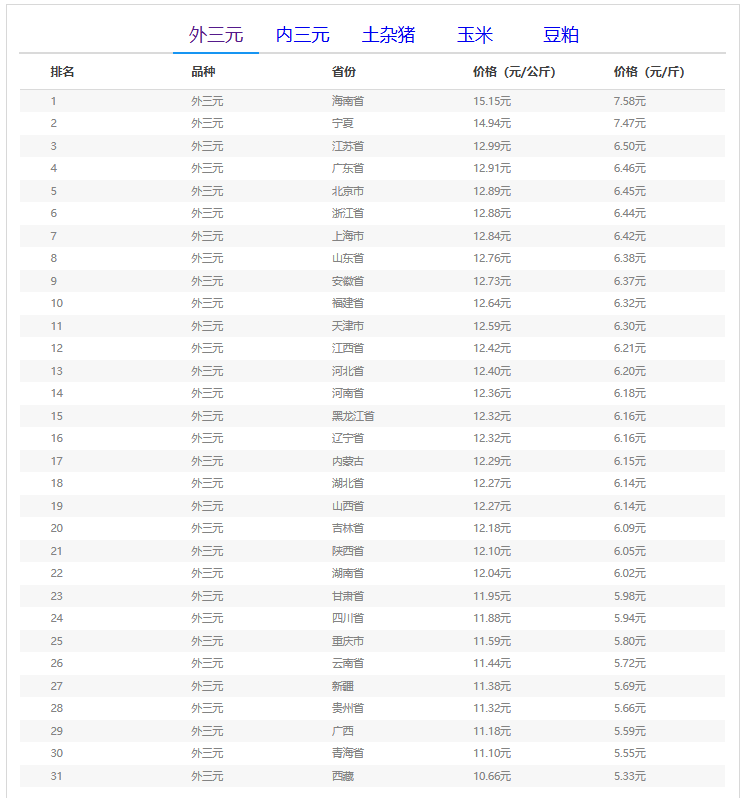The width and height of the screenshot is (750, 798).
Task: Open the 内三元 tab
Action: click(302, 35)
